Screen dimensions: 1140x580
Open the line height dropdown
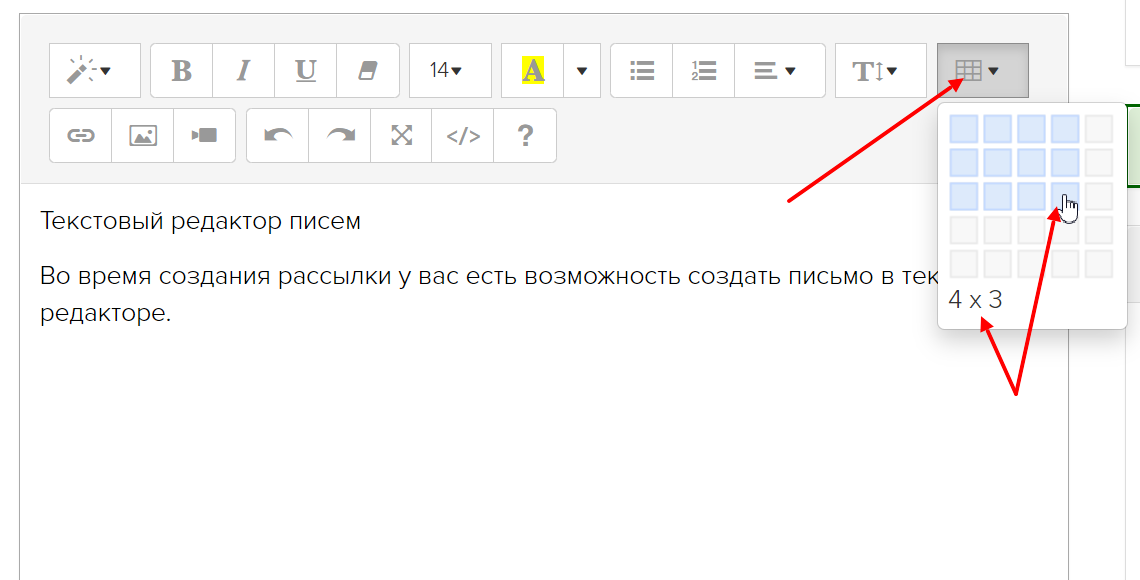[x=880, y=71]
